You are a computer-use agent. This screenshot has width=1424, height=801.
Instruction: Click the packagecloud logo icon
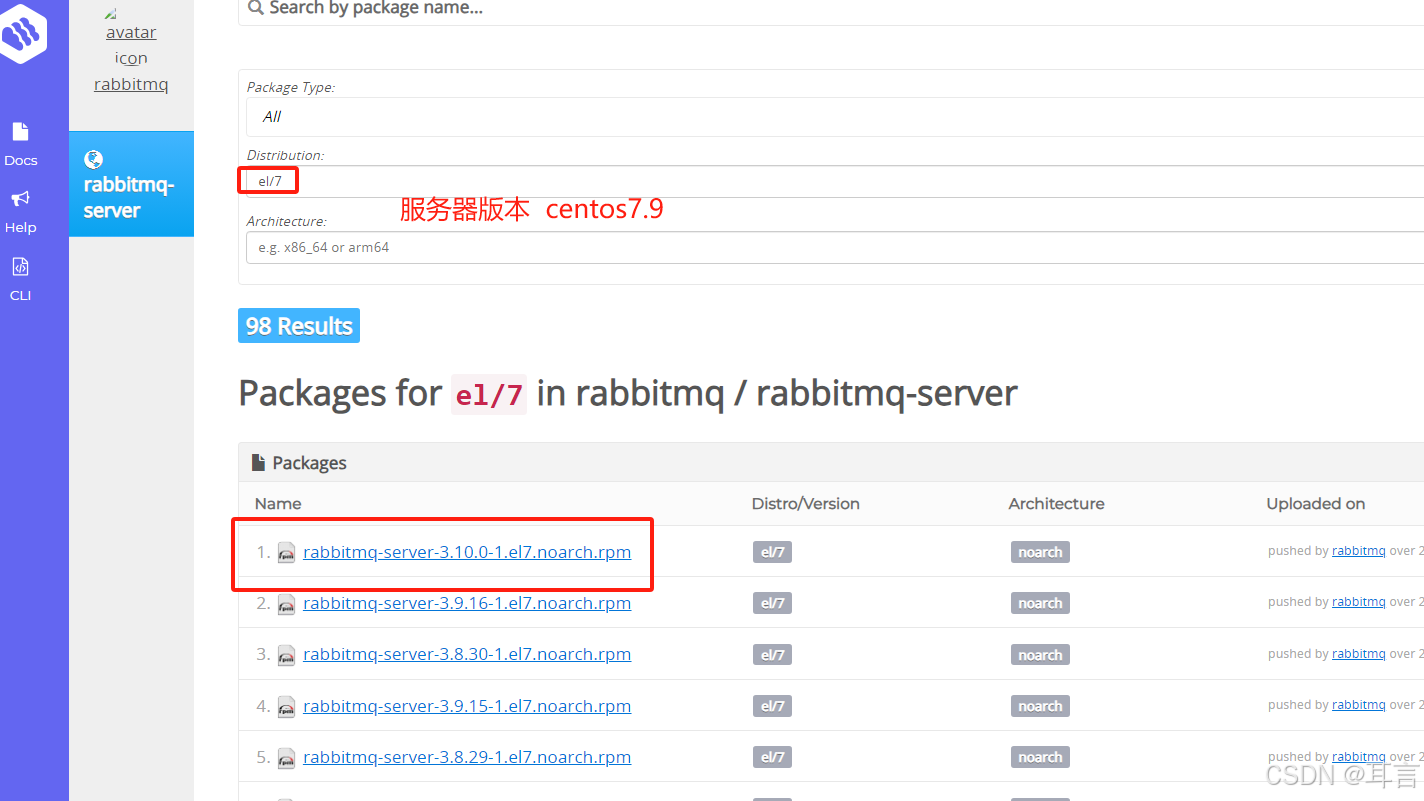[x=22, y=33]
